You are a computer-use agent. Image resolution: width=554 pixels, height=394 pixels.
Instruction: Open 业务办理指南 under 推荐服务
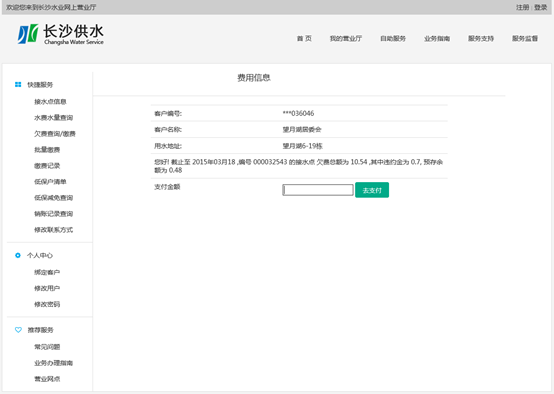pos(53,363)
